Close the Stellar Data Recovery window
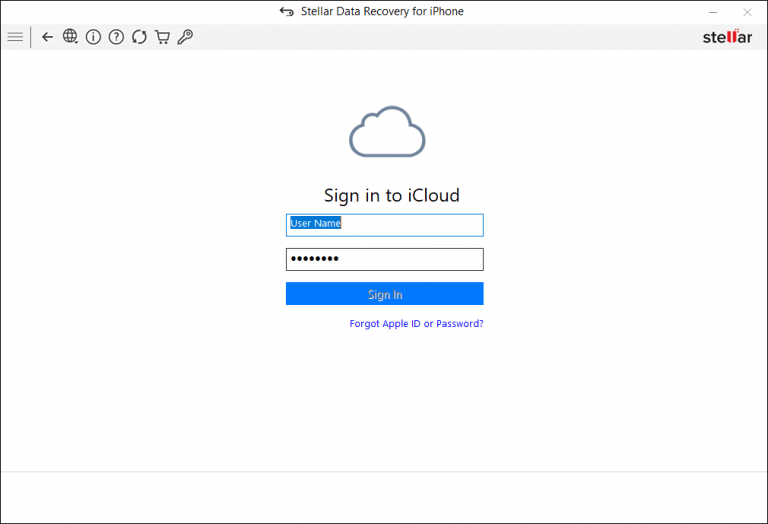 tap(747, 12)
